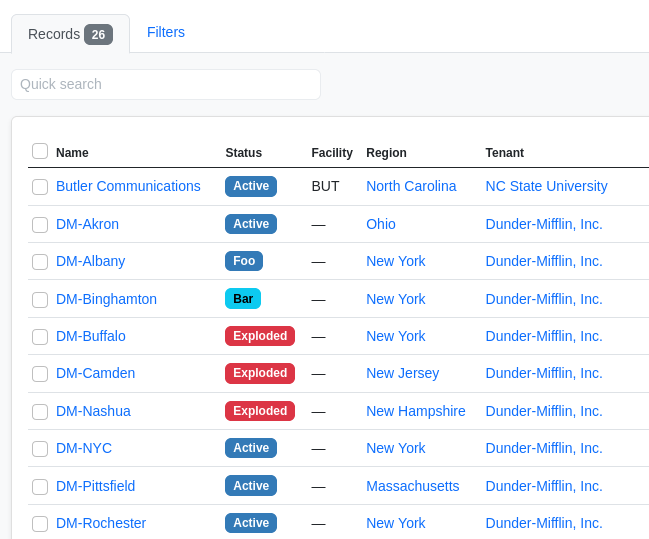The width and height of the screenshot is (649, 539).
Task: Click the 26 records count badge
Action: tap(99, 34)
